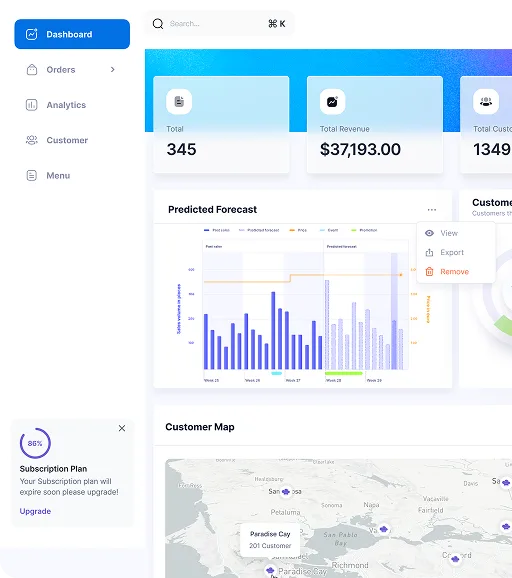Click the Analytics bar chart icon

[x=31, y=105]
